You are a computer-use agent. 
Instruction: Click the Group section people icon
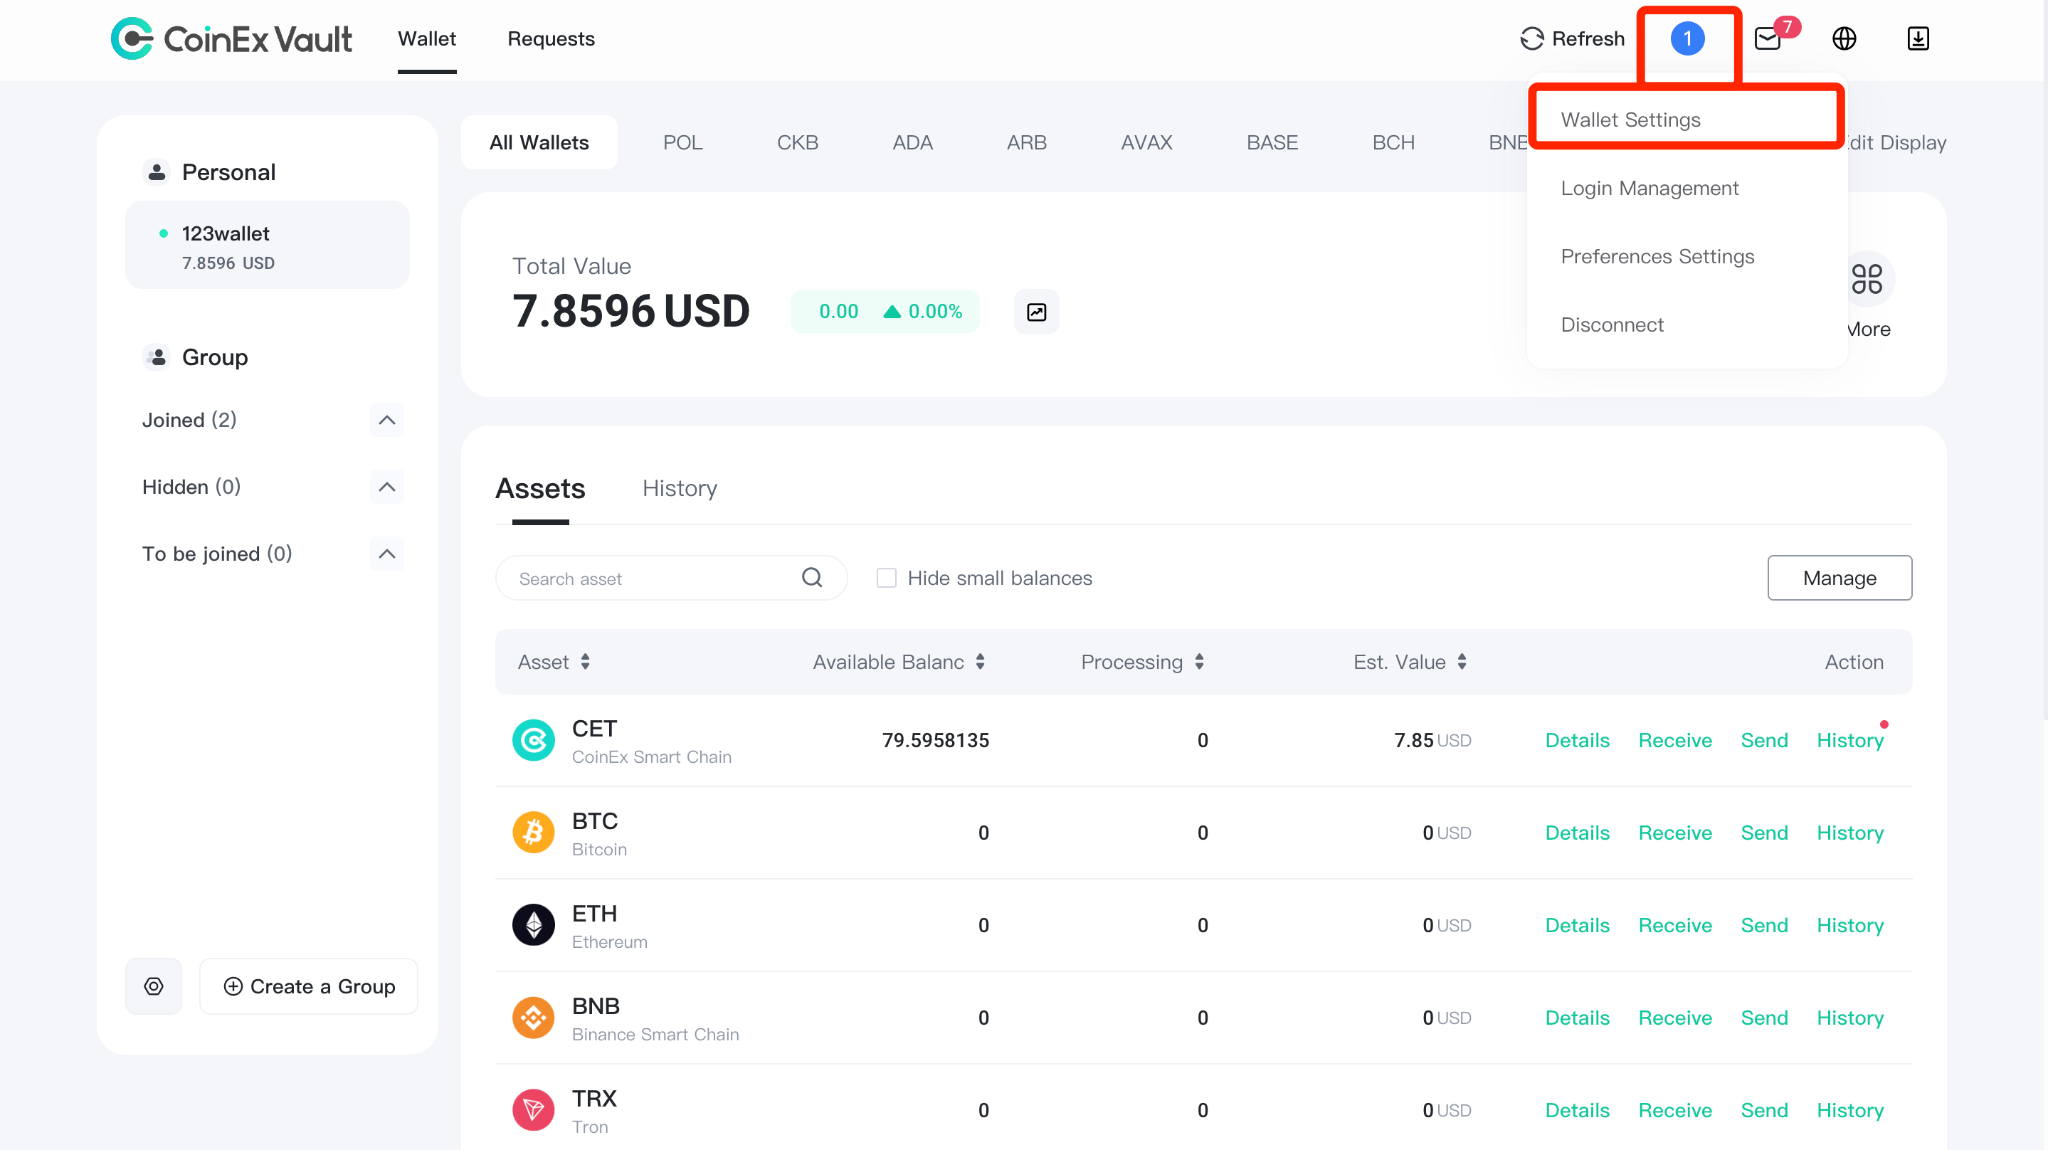coord(157,357)
